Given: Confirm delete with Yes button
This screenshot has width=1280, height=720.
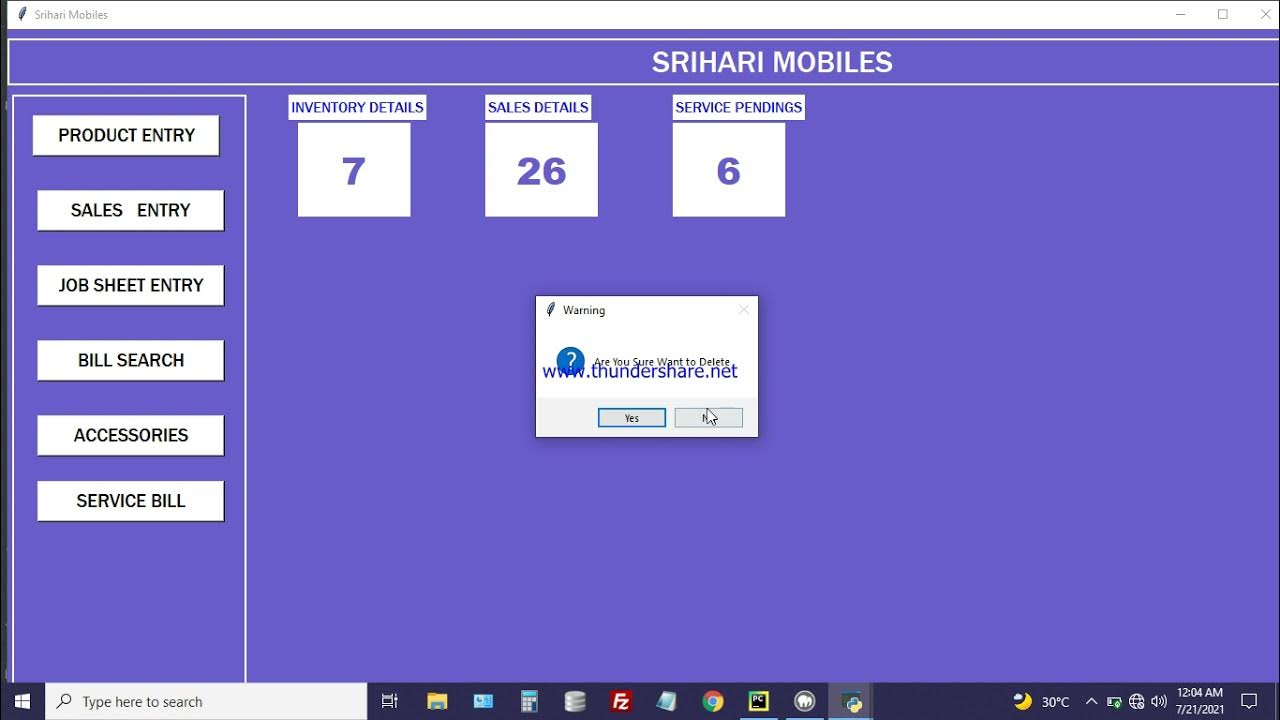Looking at the screenshot, I should pos(632,418).
